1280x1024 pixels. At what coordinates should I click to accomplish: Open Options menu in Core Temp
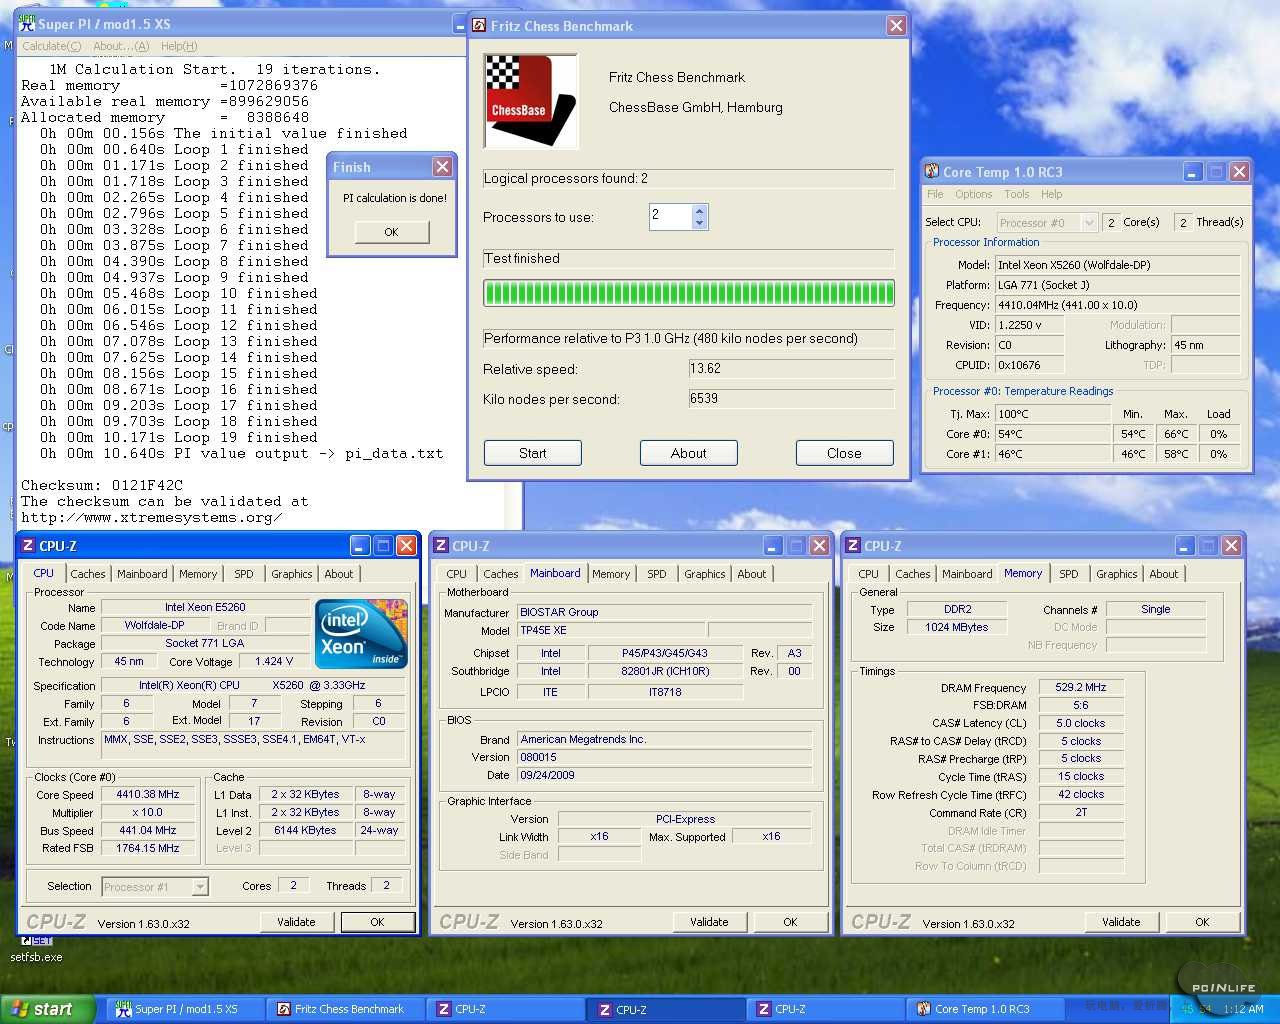pyautogui.click(x=973, y=194)
